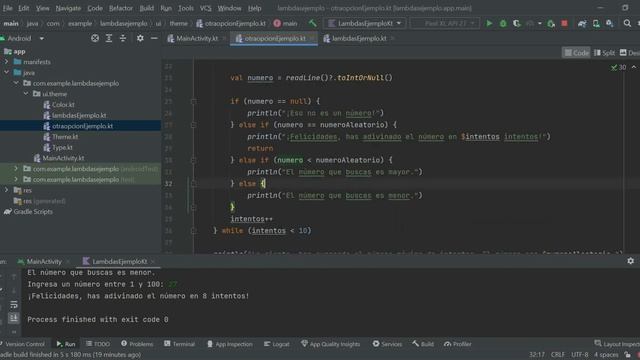Image resolution: width=640 pixels, height=360 pixels.
Task: Open the Pixel XL device selector dropdown
Action: coord(444,24)
